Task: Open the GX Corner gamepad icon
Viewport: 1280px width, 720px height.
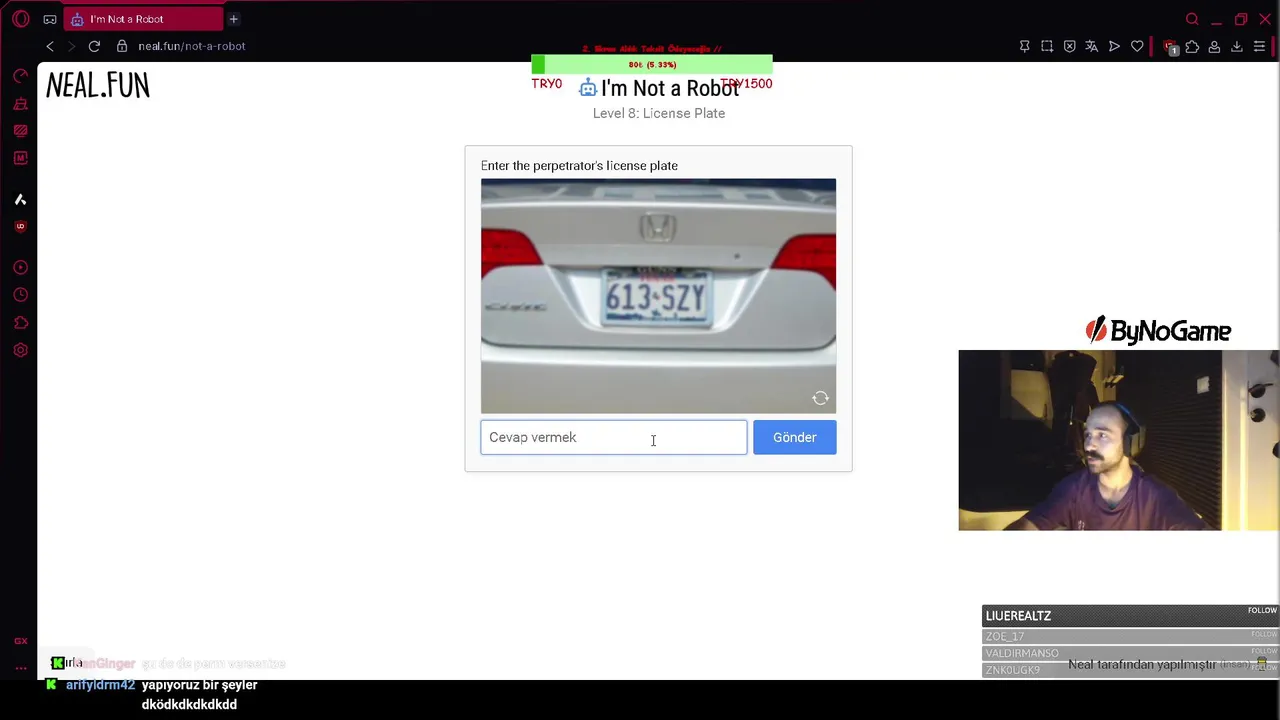Action: (50, 19)
